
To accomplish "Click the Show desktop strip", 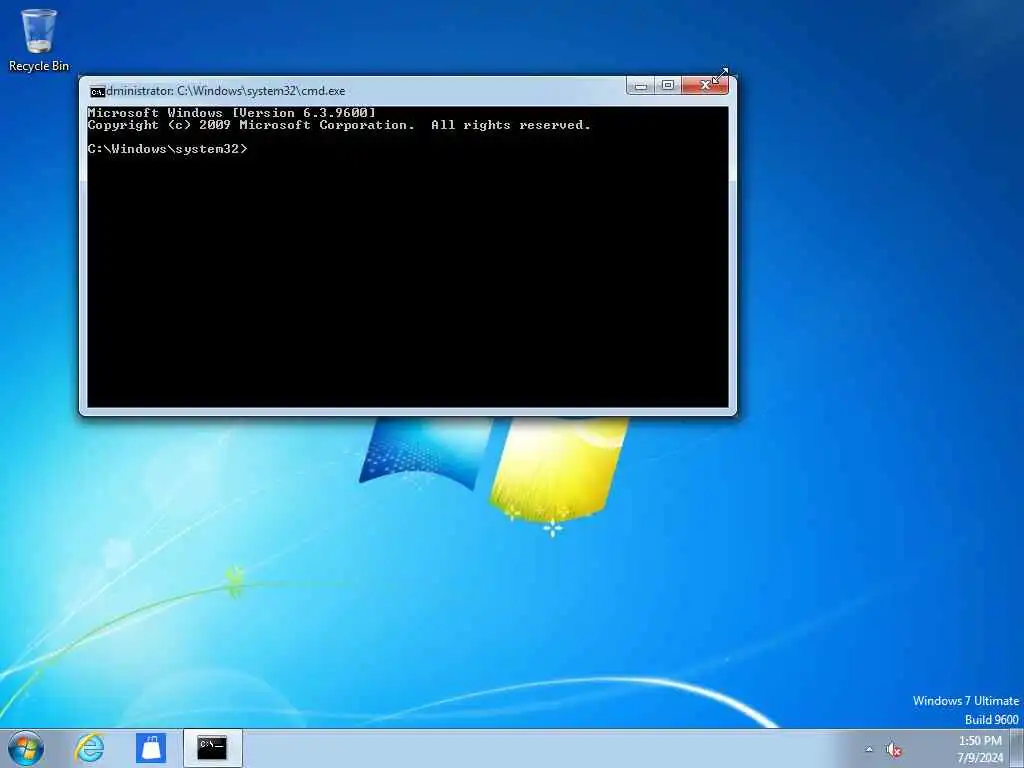I will point(1017,748).
